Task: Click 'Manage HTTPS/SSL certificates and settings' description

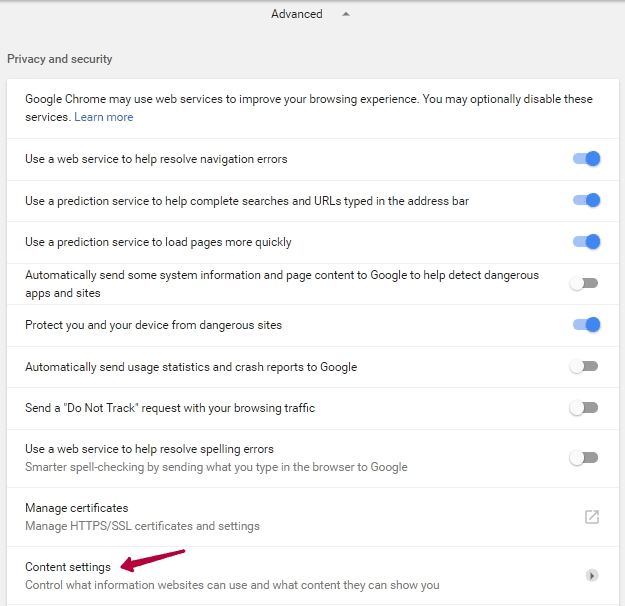Action: tap(142, 526)
